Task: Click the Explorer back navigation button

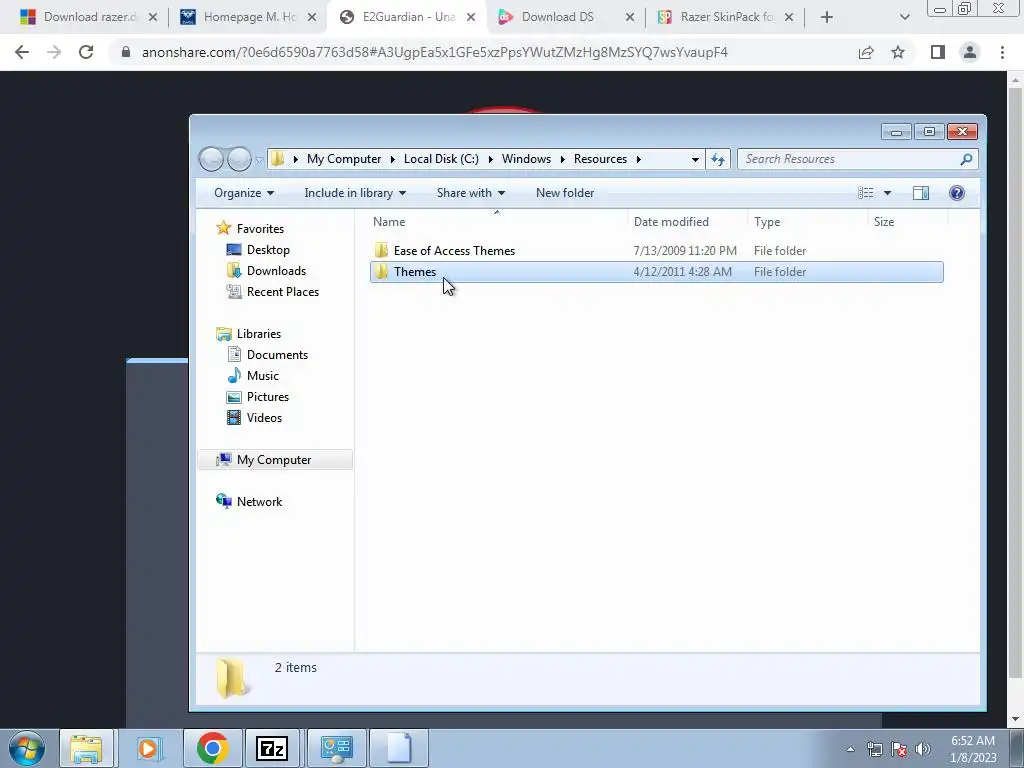Action: coord(211,159)
